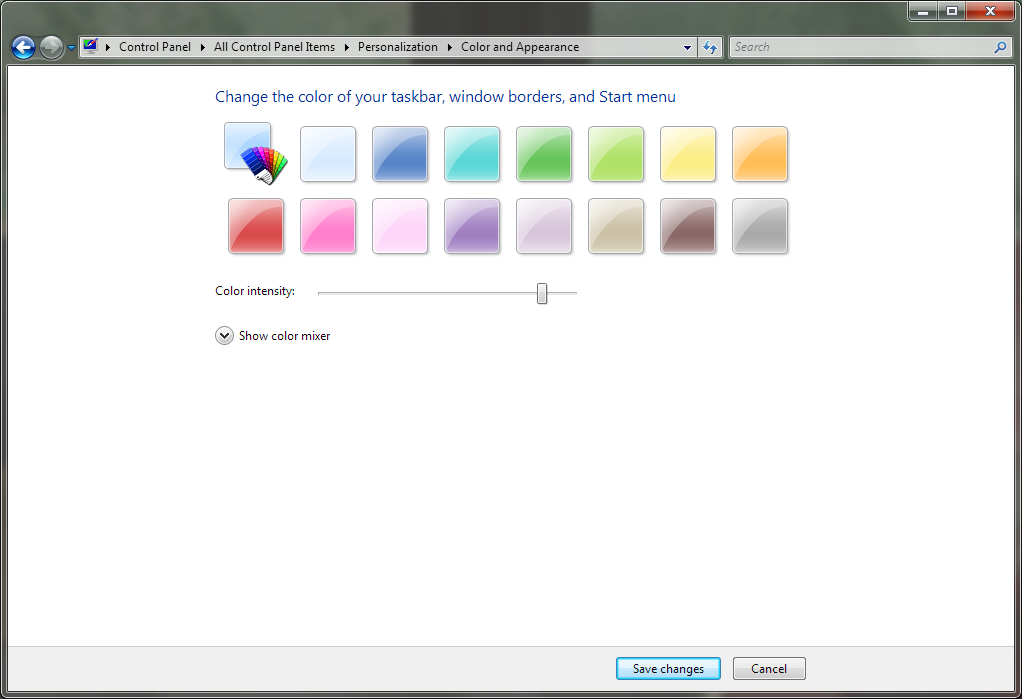Navigate to All Control Panel Items breadcrumb
This screenshot has height=699, width=1022.
[x=274, y=47]
